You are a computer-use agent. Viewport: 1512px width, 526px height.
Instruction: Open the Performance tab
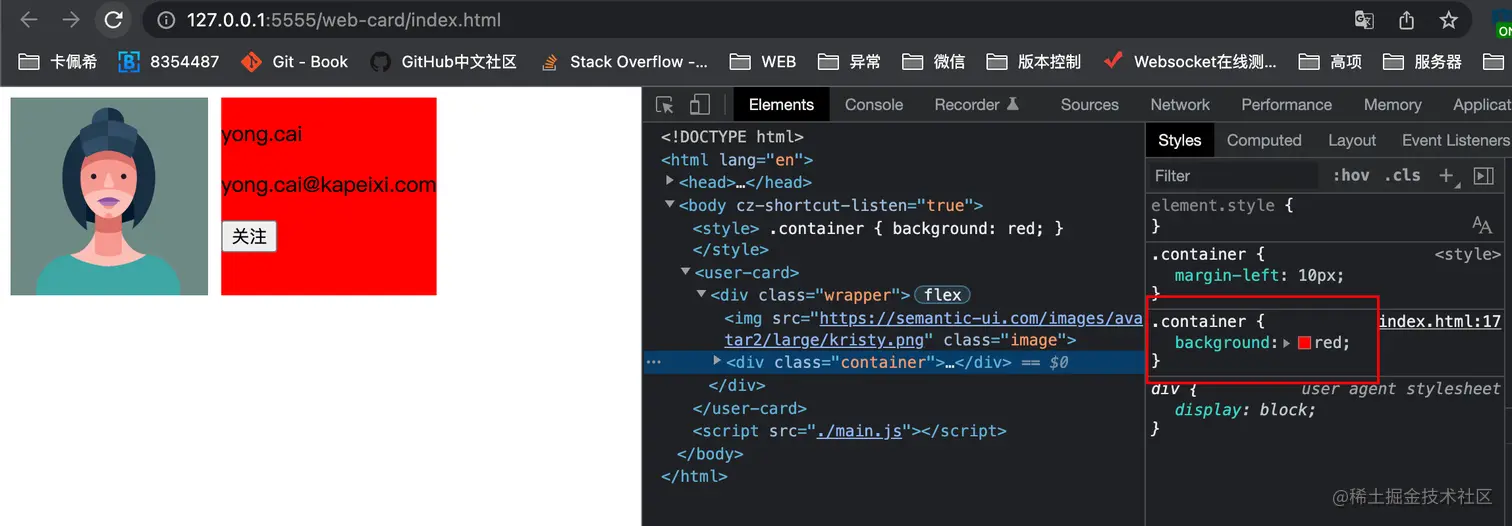tap(1286, 104)
